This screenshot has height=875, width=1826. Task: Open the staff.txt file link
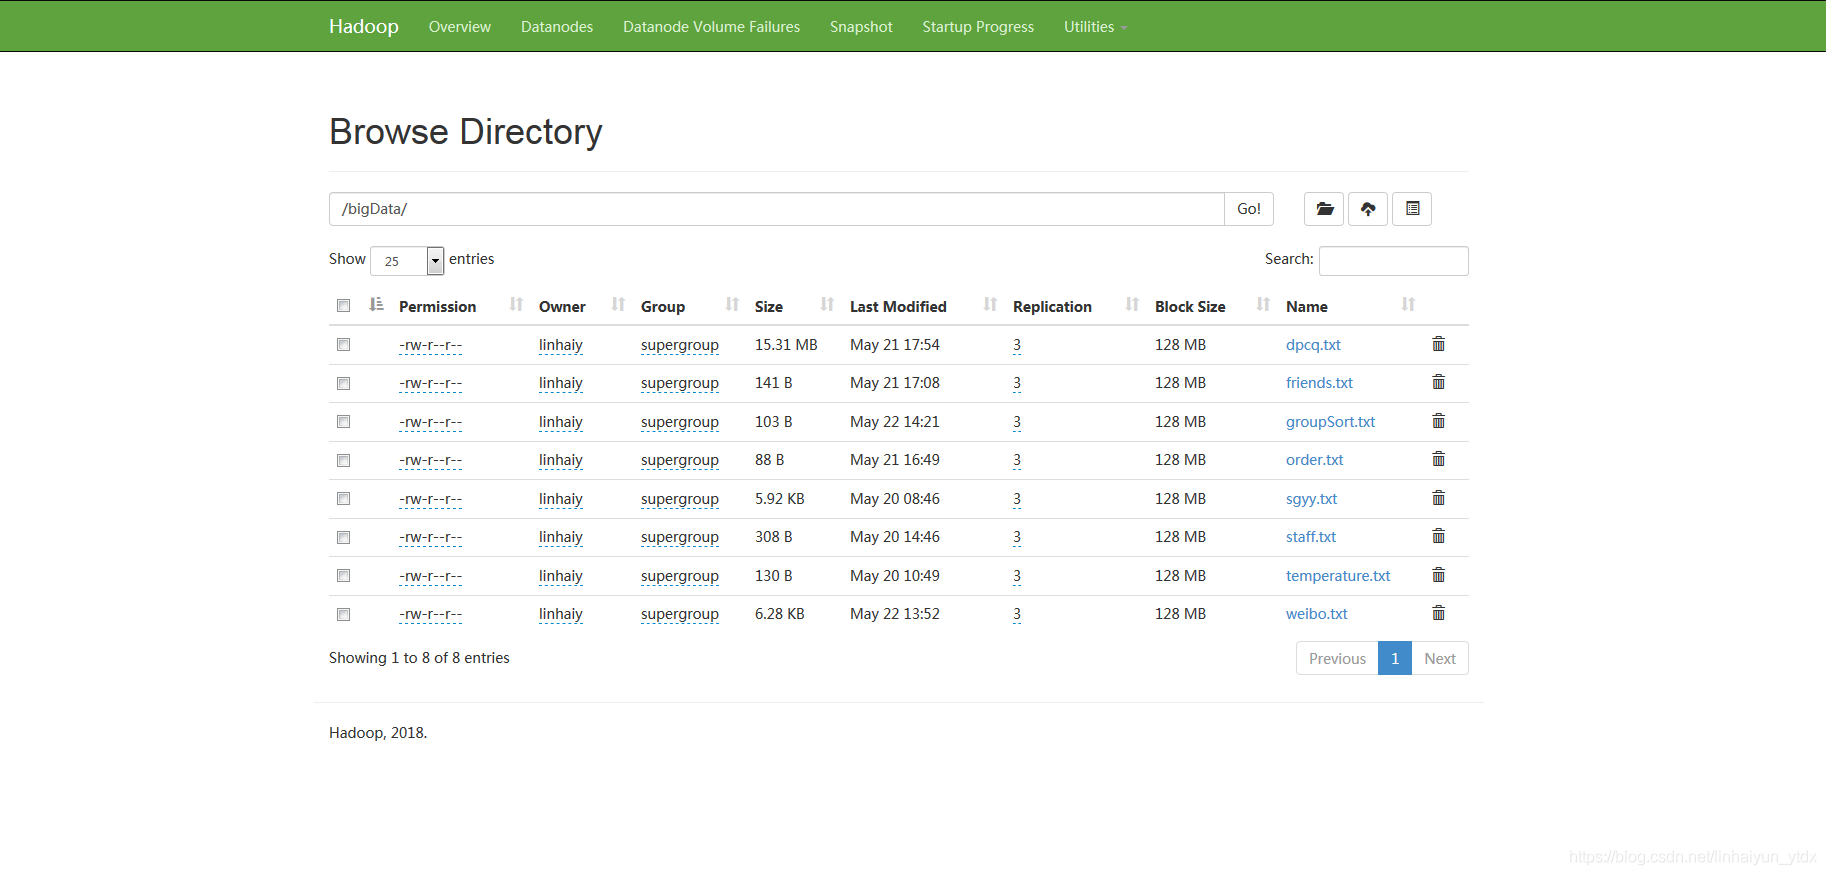point(1311,537)
